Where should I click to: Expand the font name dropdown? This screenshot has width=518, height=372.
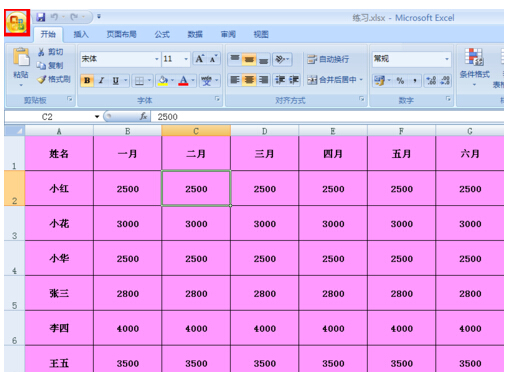(156, 59)
